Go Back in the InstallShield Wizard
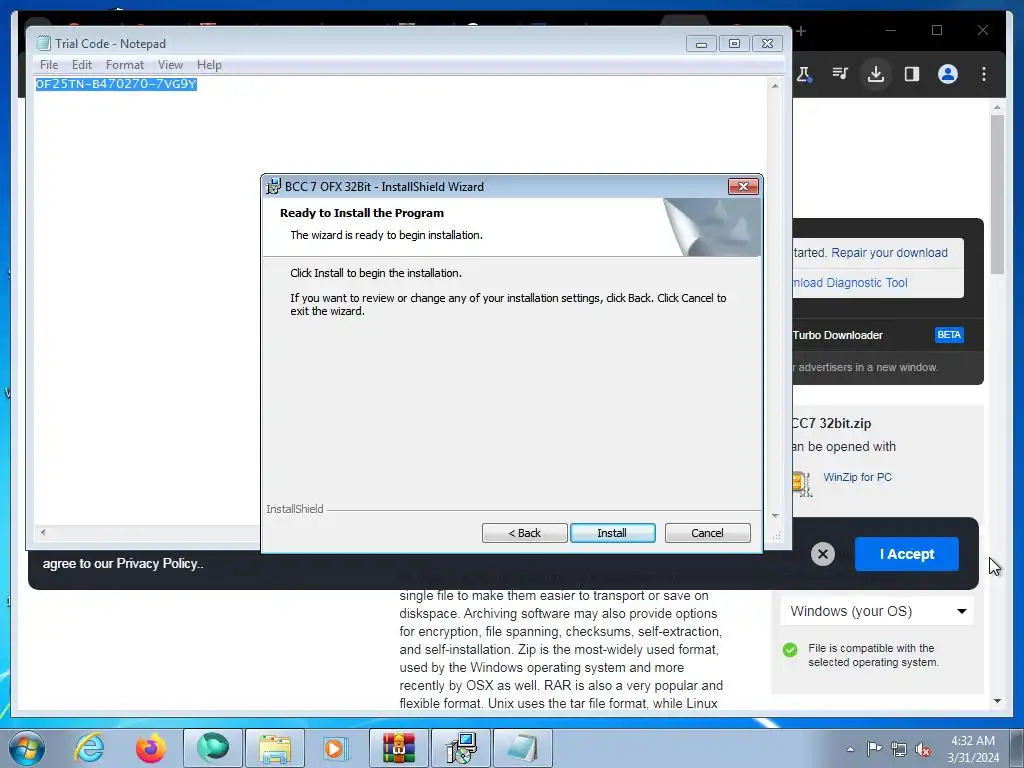Viewport: 1024px width, 768px height. 524,533
